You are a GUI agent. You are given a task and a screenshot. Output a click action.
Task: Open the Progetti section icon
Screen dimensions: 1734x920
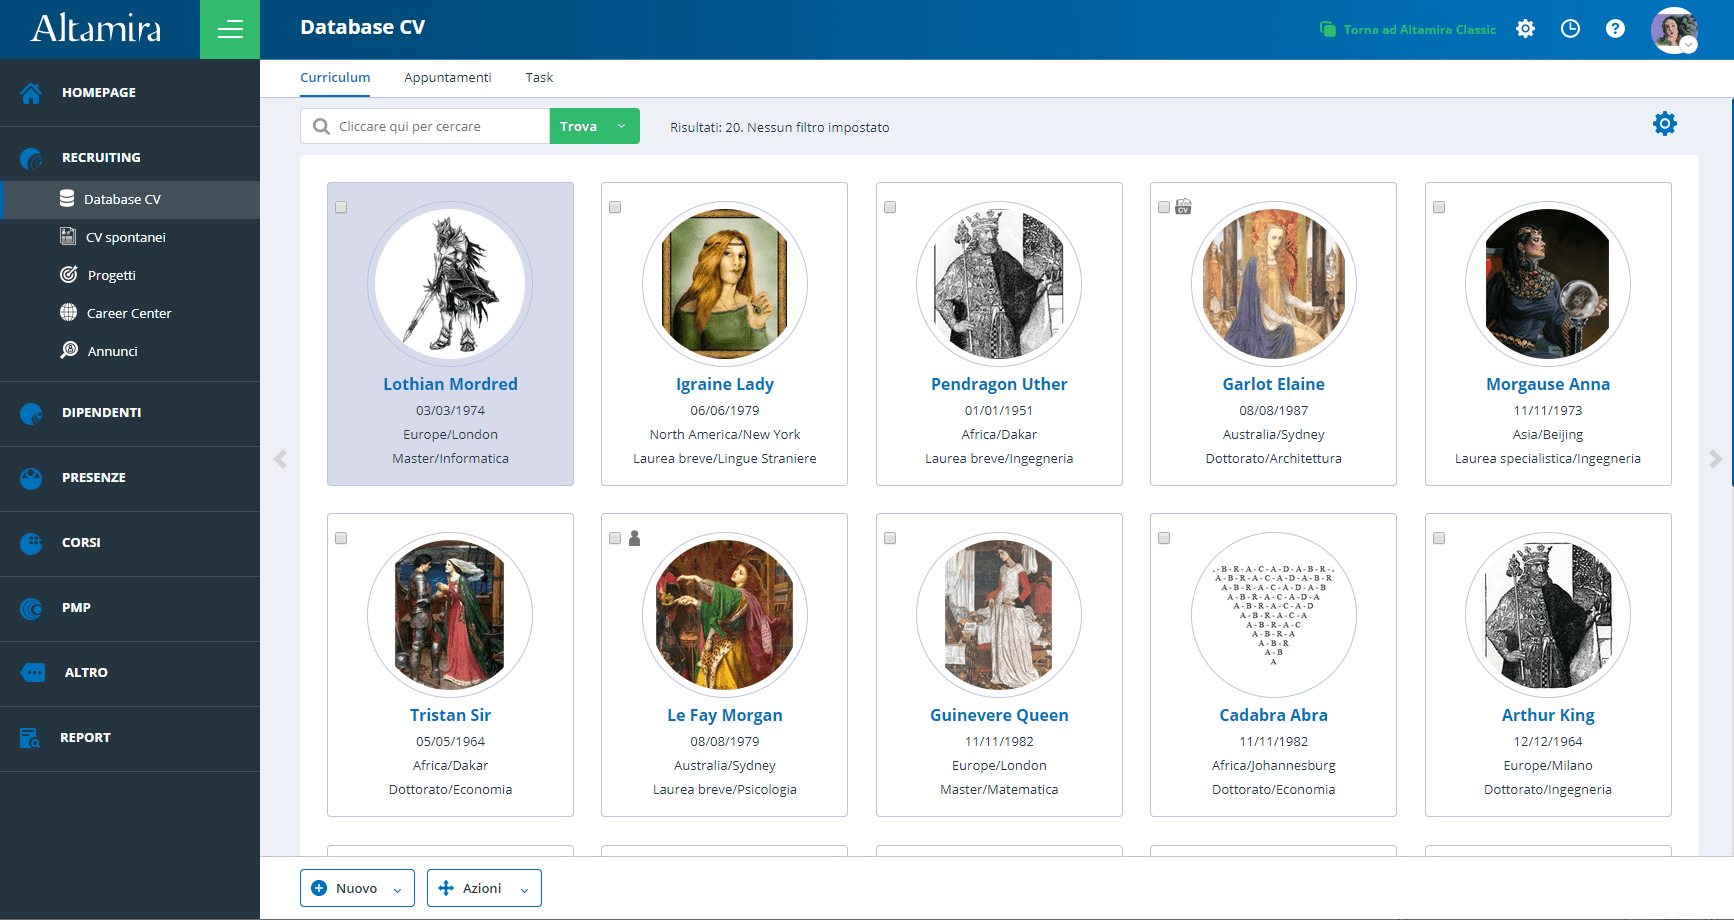coord(68,275)
